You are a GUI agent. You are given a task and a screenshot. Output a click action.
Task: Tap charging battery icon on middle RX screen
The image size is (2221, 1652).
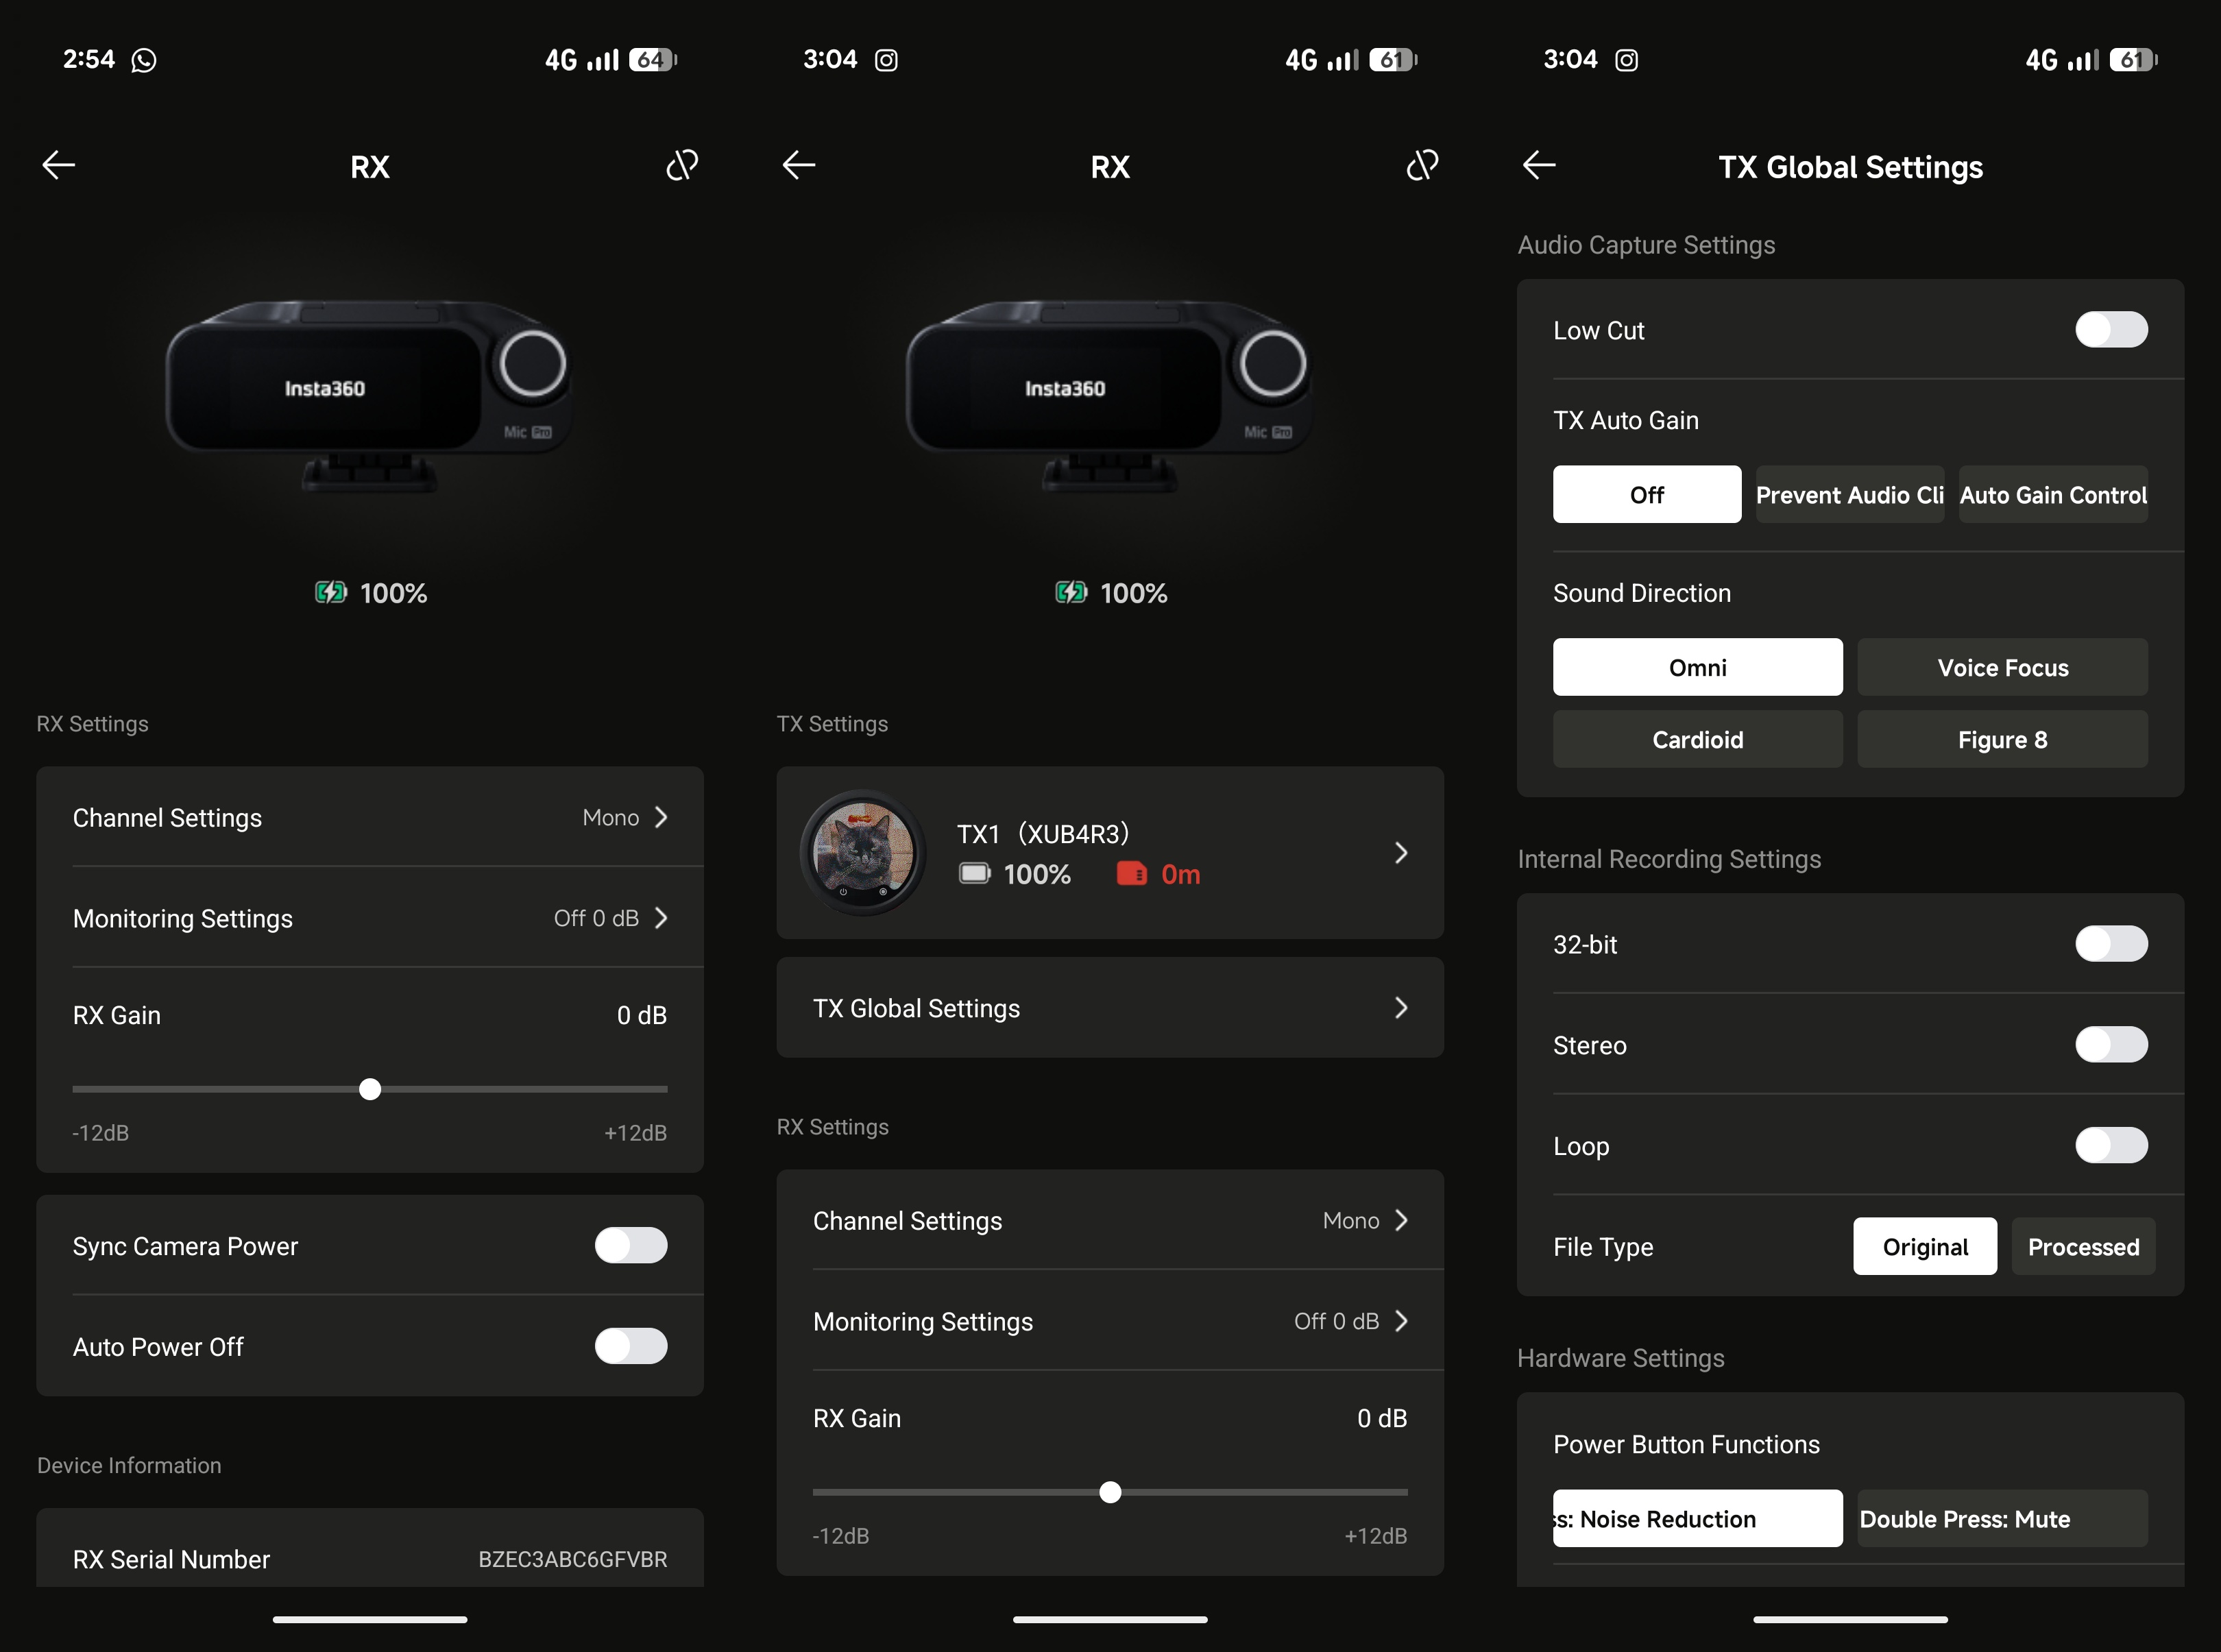click(x=1071, y=593)
